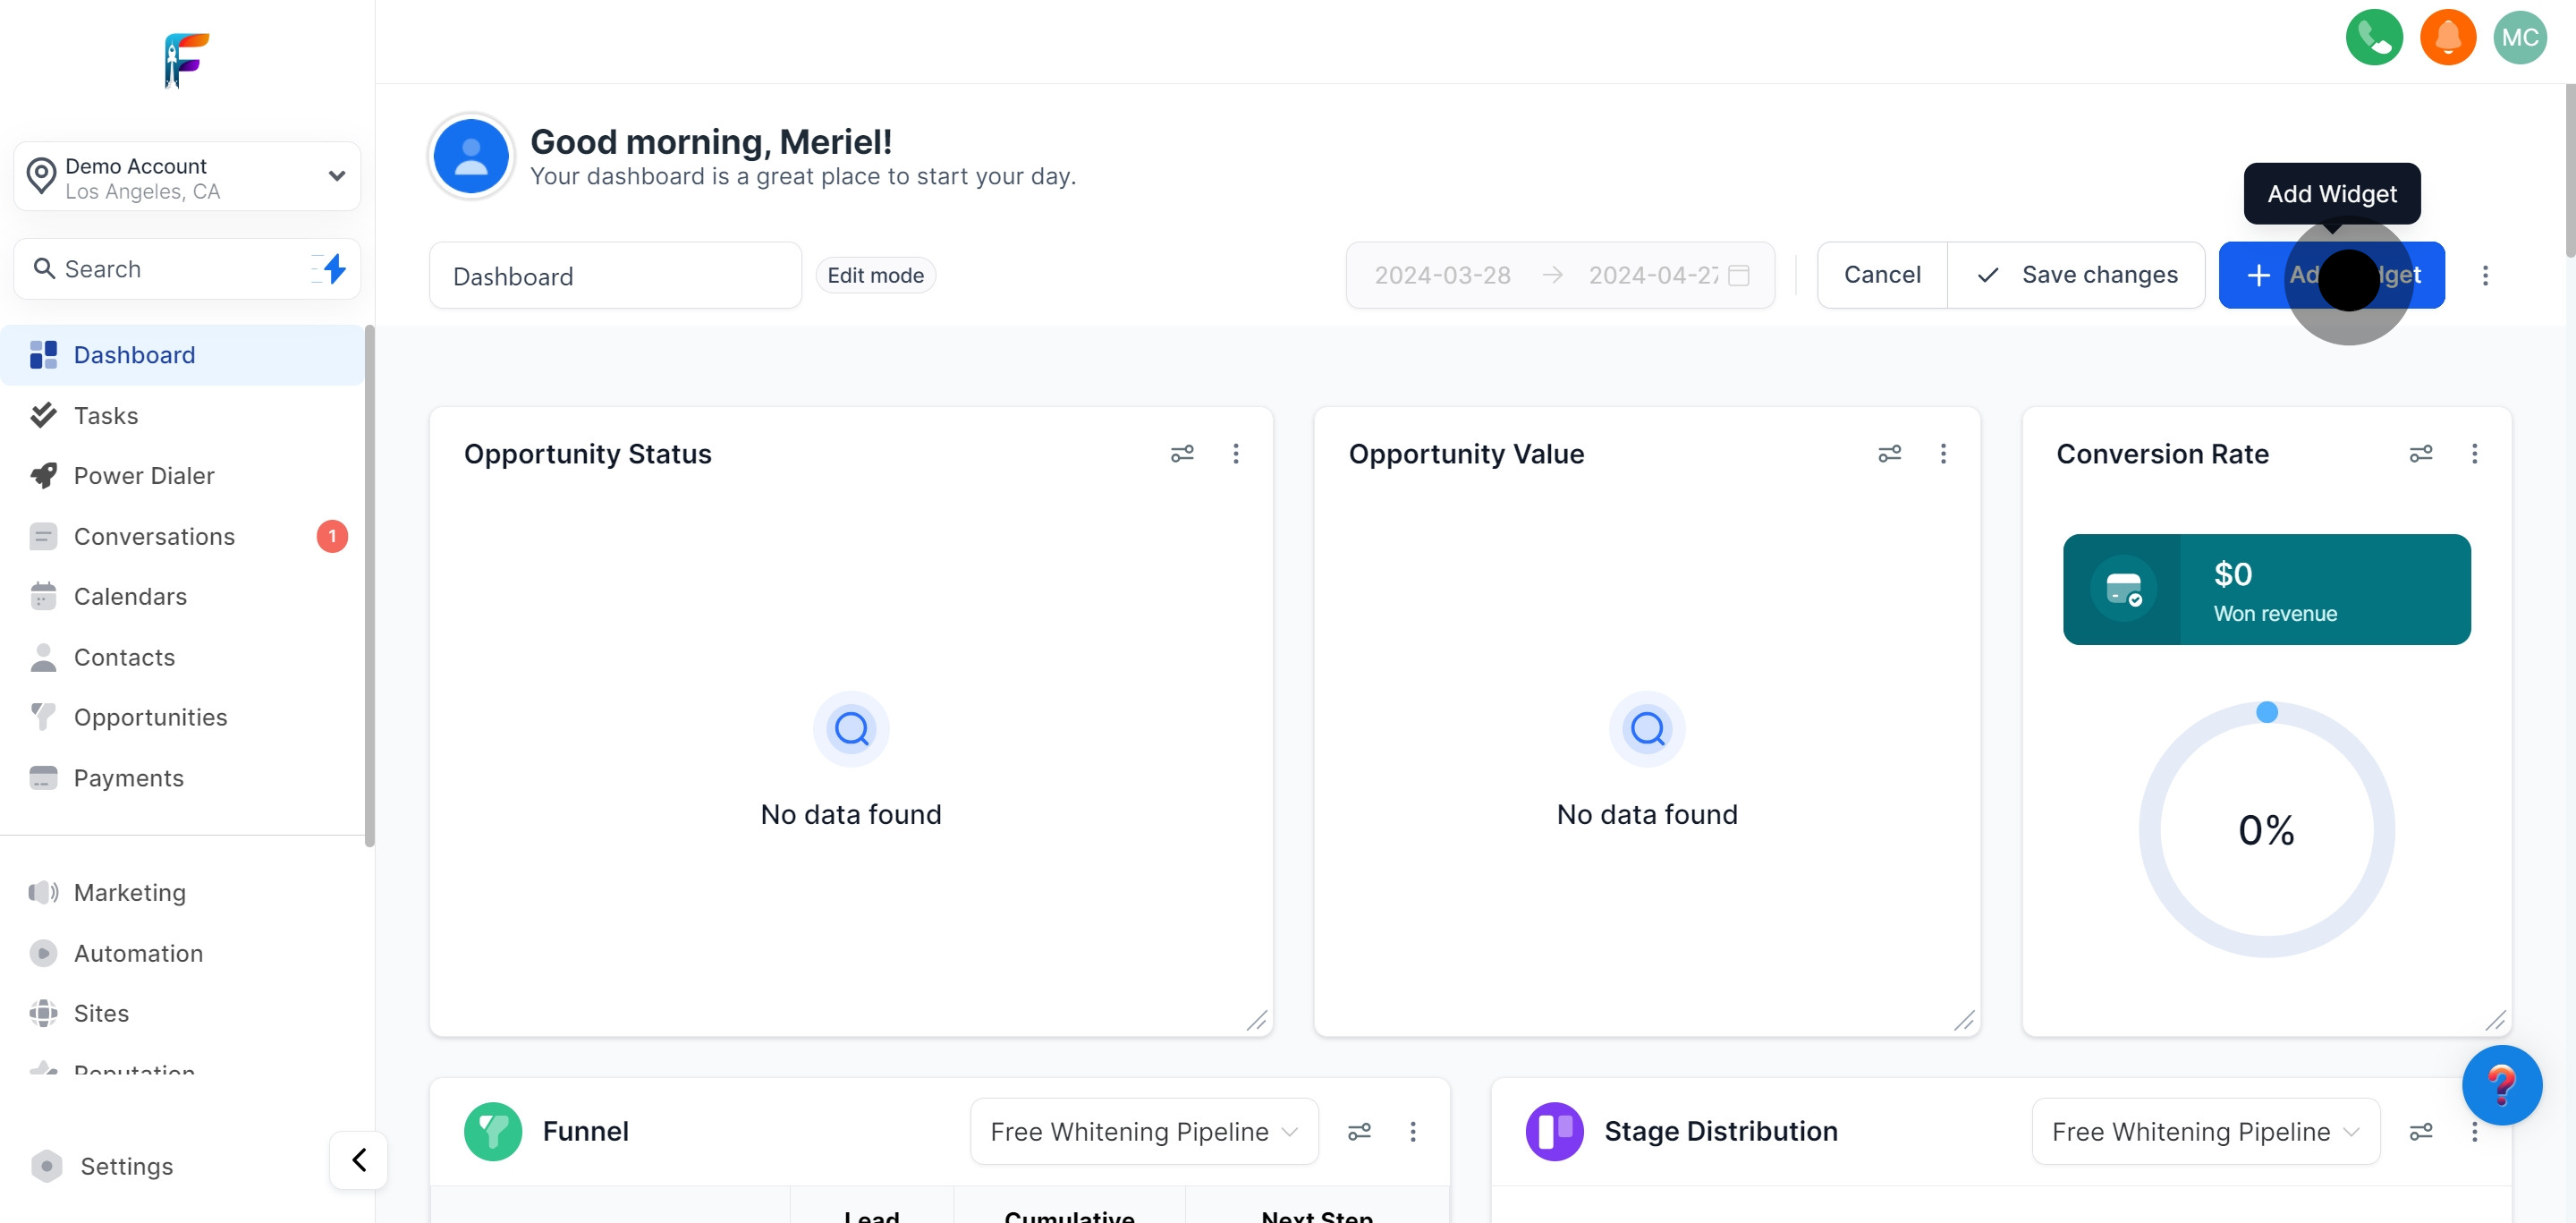Click the Conversion Rate filter settings icon

pos(2420,454)
